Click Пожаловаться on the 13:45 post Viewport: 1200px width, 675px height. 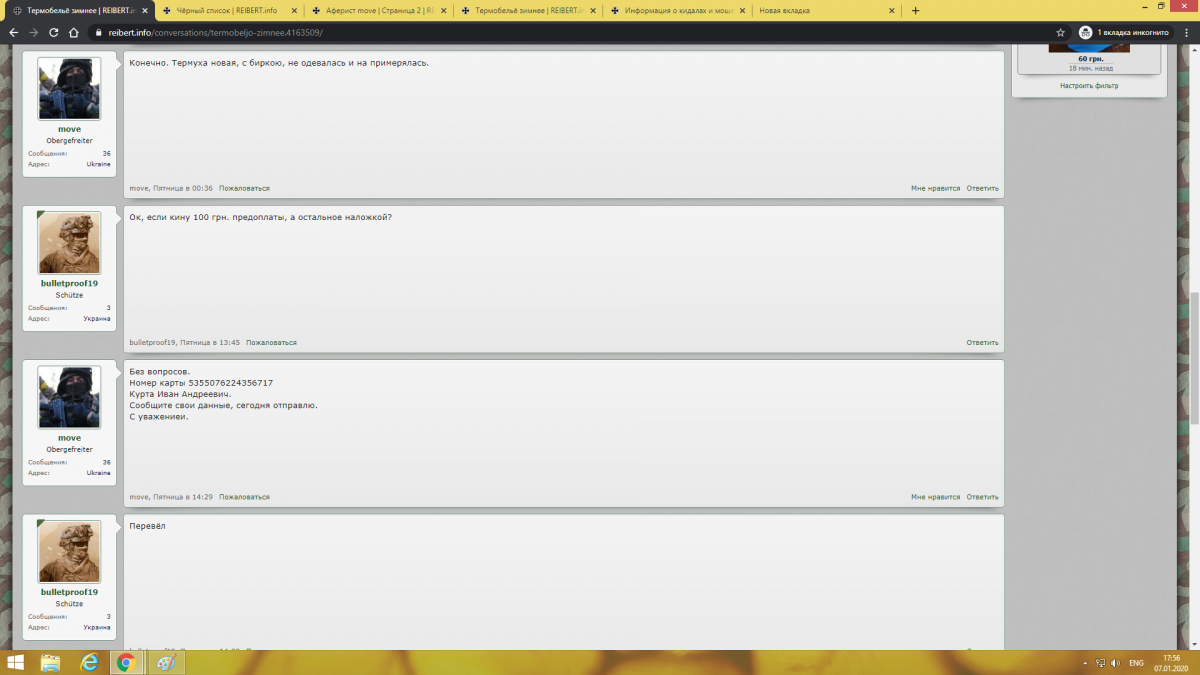coord(271,342)
